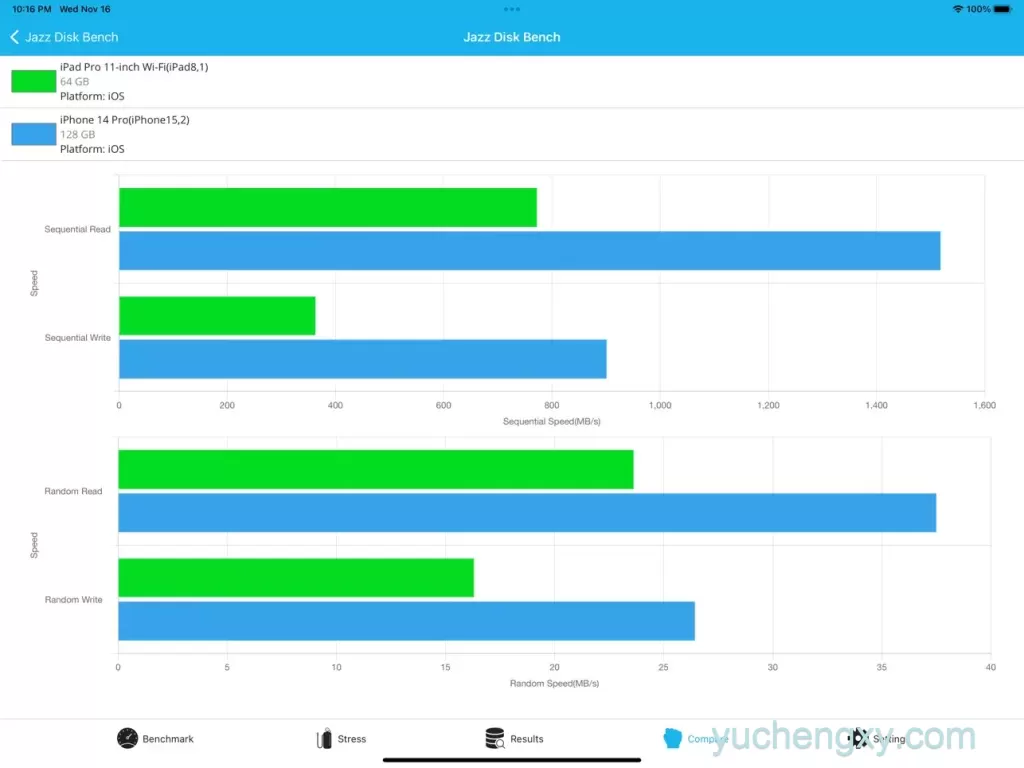Tap the green iPad Pro color swatch
Screen dimensions: 1024x768
34,82
